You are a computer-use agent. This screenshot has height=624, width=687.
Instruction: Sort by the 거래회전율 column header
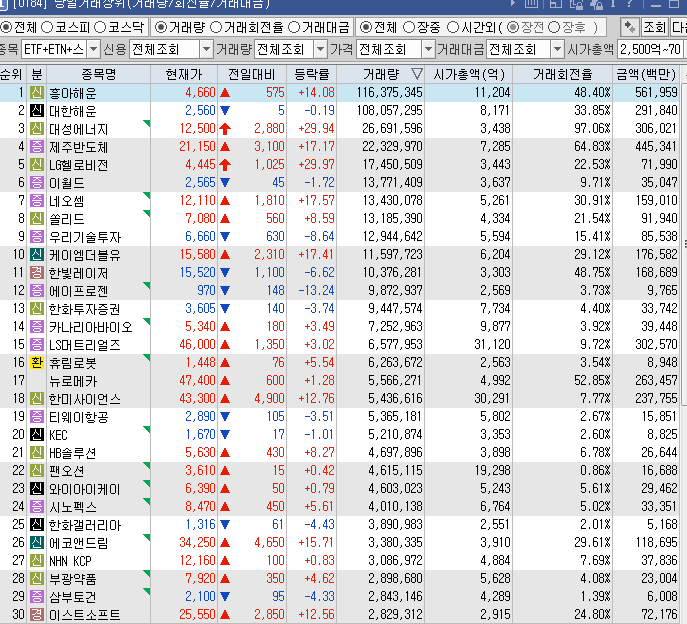[x=563, y=74]
